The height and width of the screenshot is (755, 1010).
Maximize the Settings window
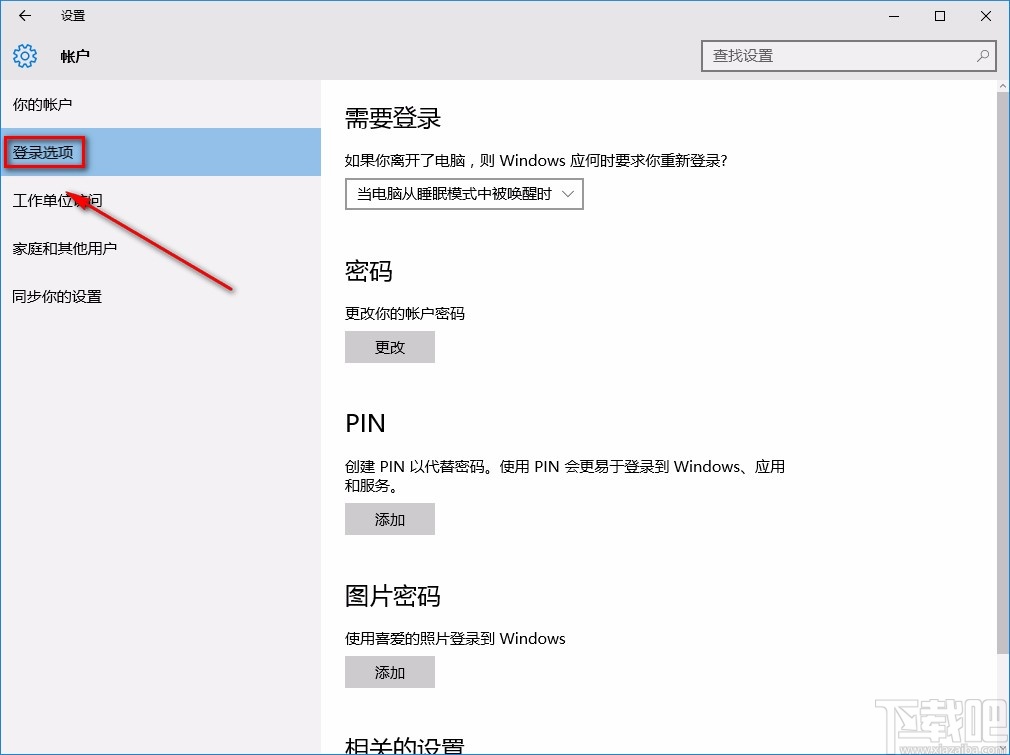pyautogui.click(x=939, y=16)
